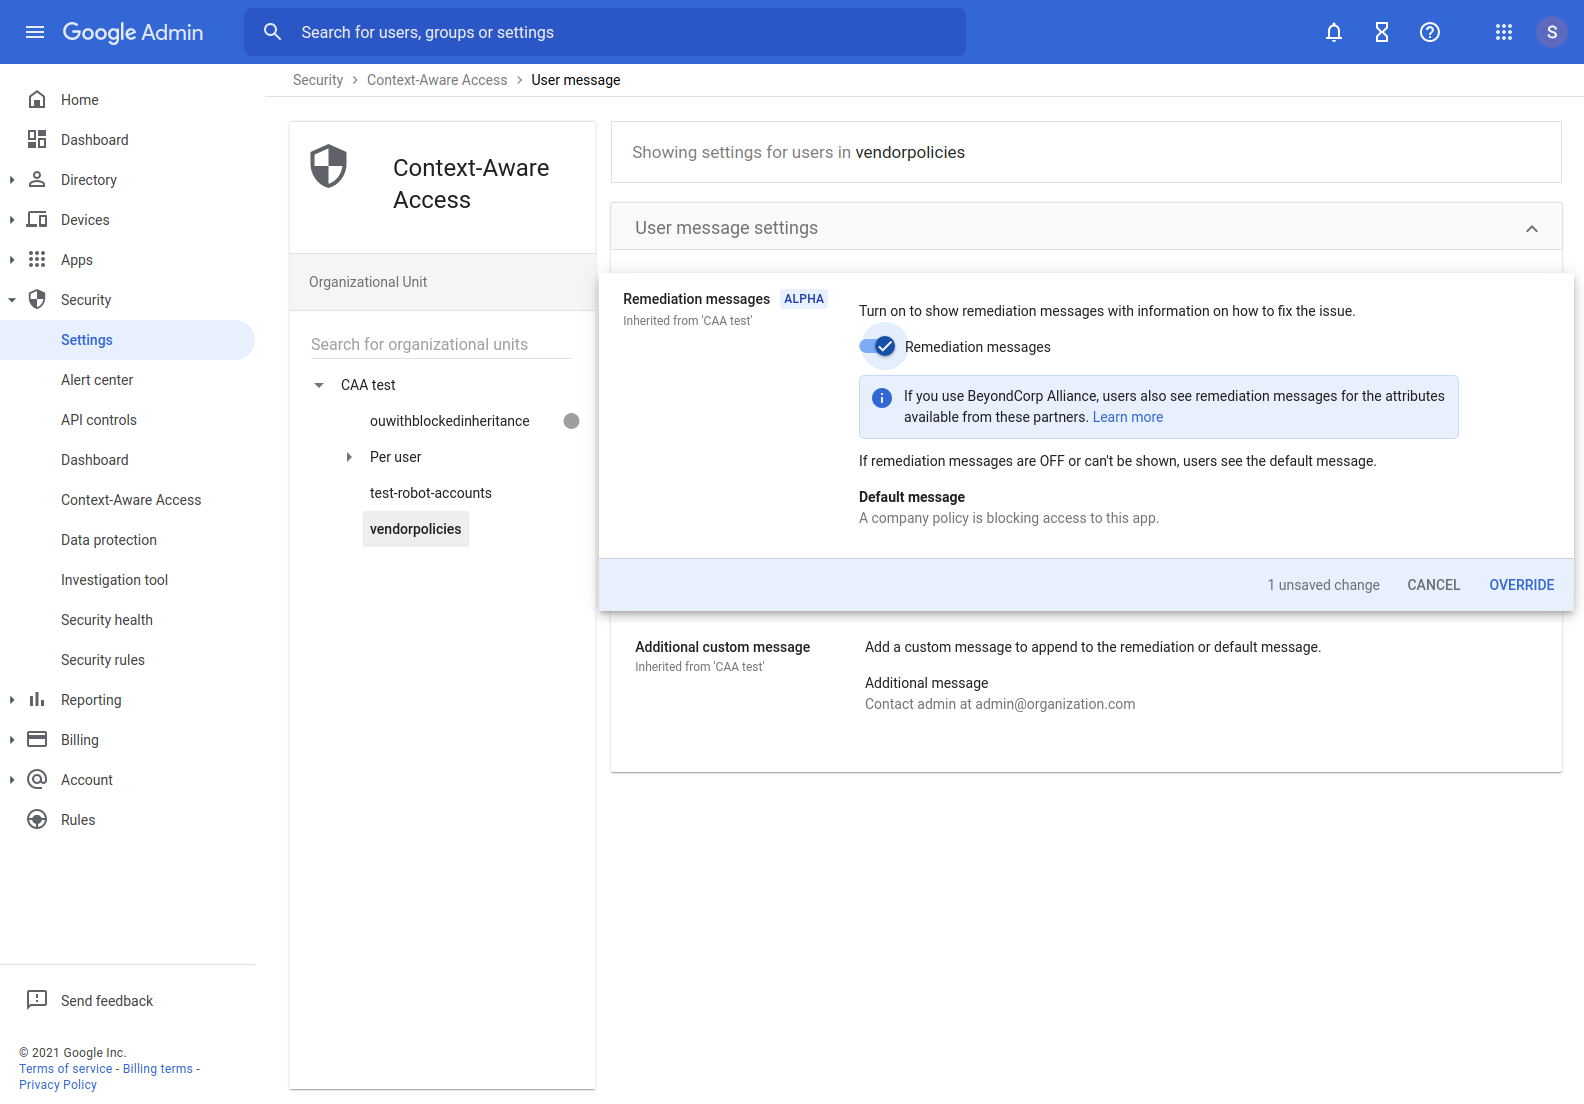Focus the top search field
The height and width of the screenshot is (1104, 1584).
pos(605,32)
